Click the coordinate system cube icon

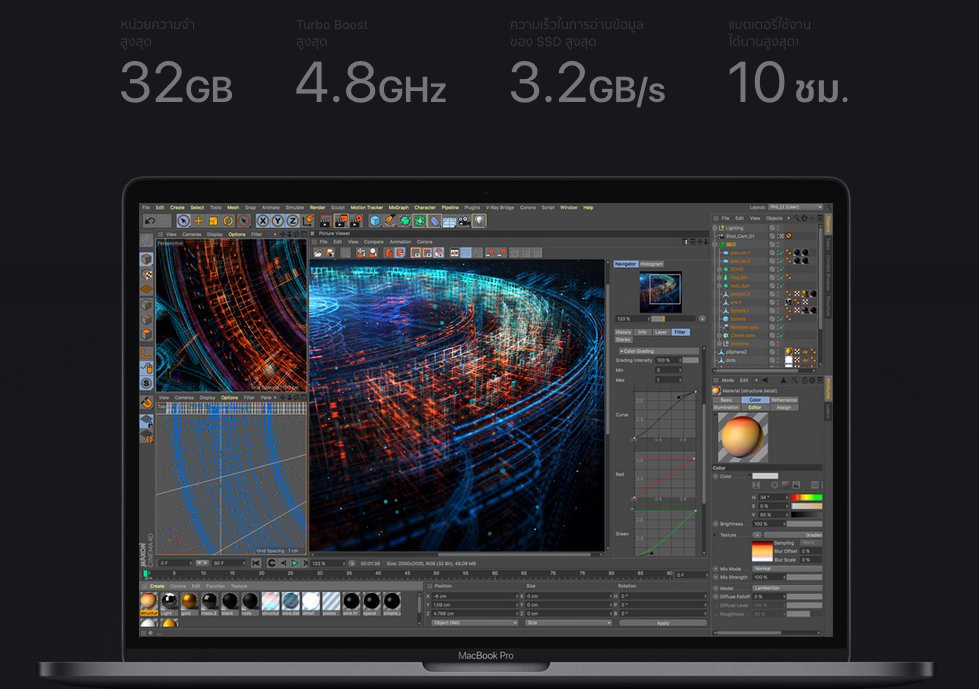[308, 221]
